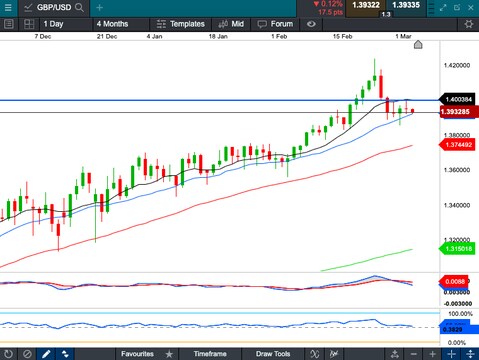Open the chart pattern tools icon
This screenshot has width=479, height=360.
tap(334, 354)
